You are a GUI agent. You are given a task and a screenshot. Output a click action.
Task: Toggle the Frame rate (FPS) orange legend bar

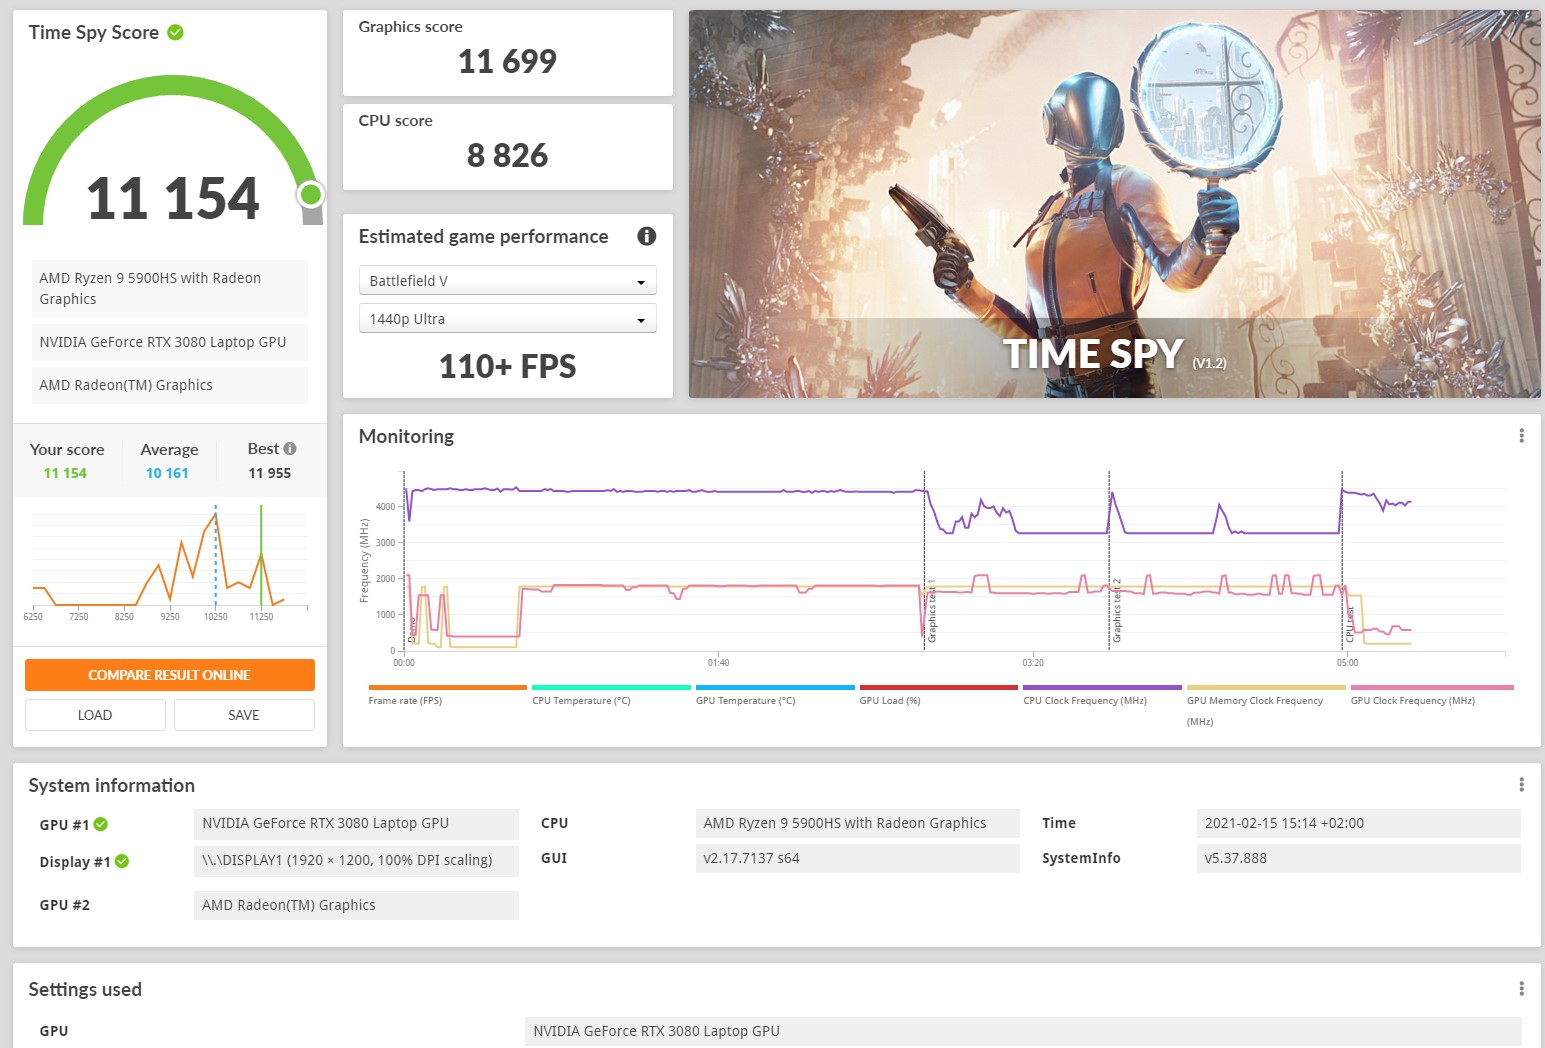click(x=447, y=688)
